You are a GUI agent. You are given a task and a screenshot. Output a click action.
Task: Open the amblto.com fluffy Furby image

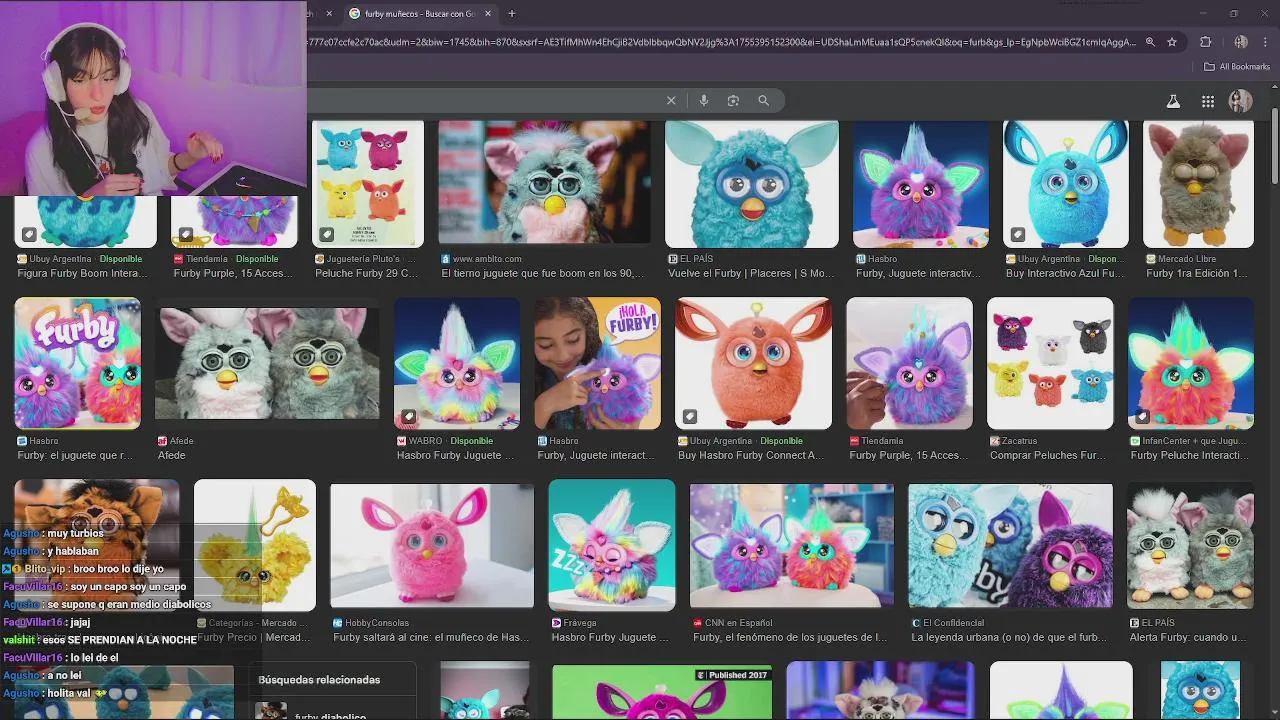point(545,184)
